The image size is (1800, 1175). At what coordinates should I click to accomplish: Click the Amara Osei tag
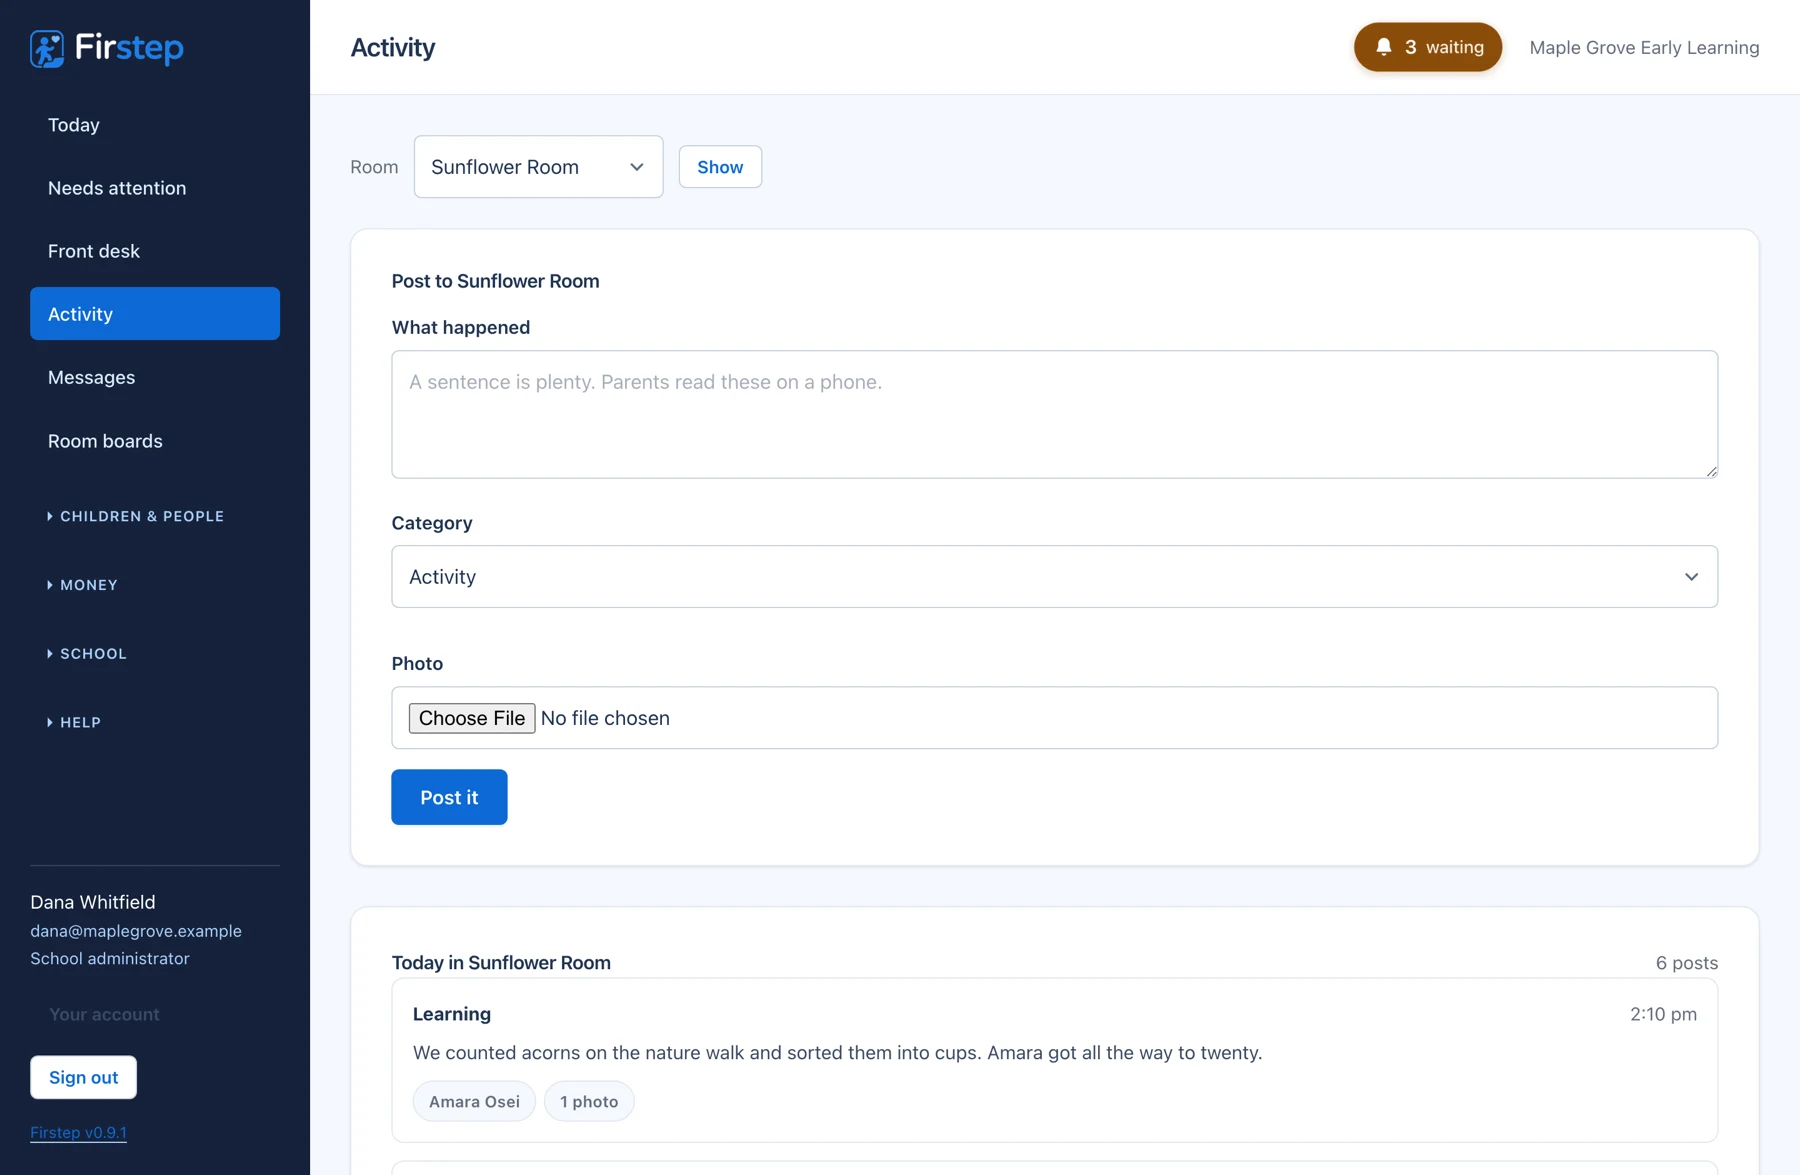click(474, 1101)
